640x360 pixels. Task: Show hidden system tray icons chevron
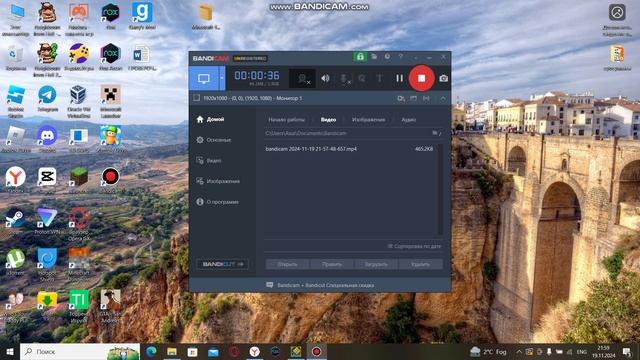point(519,351)
